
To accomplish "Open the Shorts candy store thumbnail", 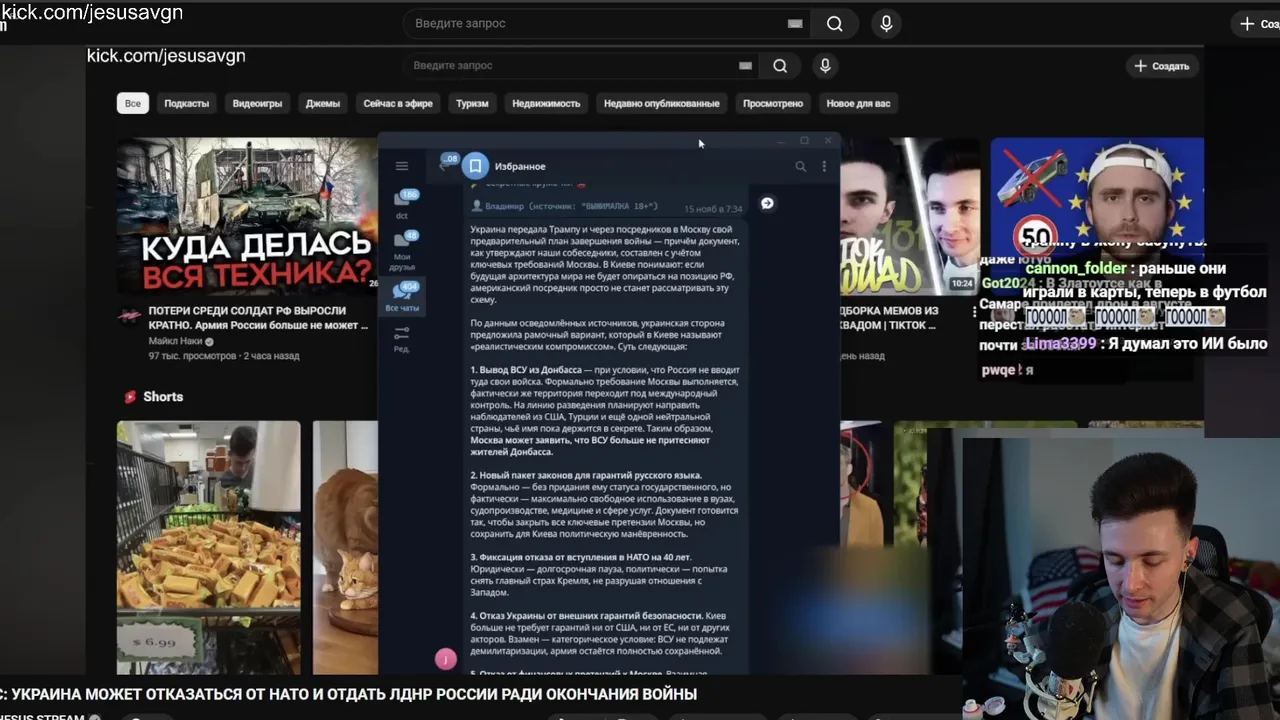I will pos(208,548).
